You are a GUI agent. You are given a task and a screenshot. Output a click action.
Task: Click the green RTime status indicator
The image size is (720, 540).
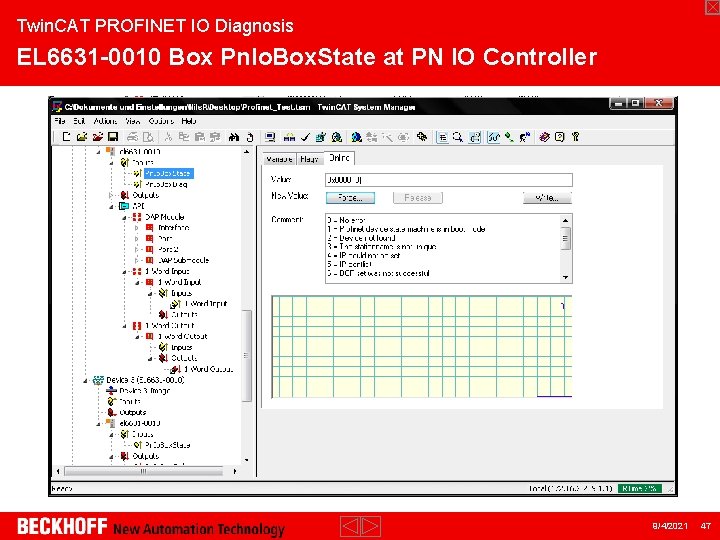click(x=640, y=489)
